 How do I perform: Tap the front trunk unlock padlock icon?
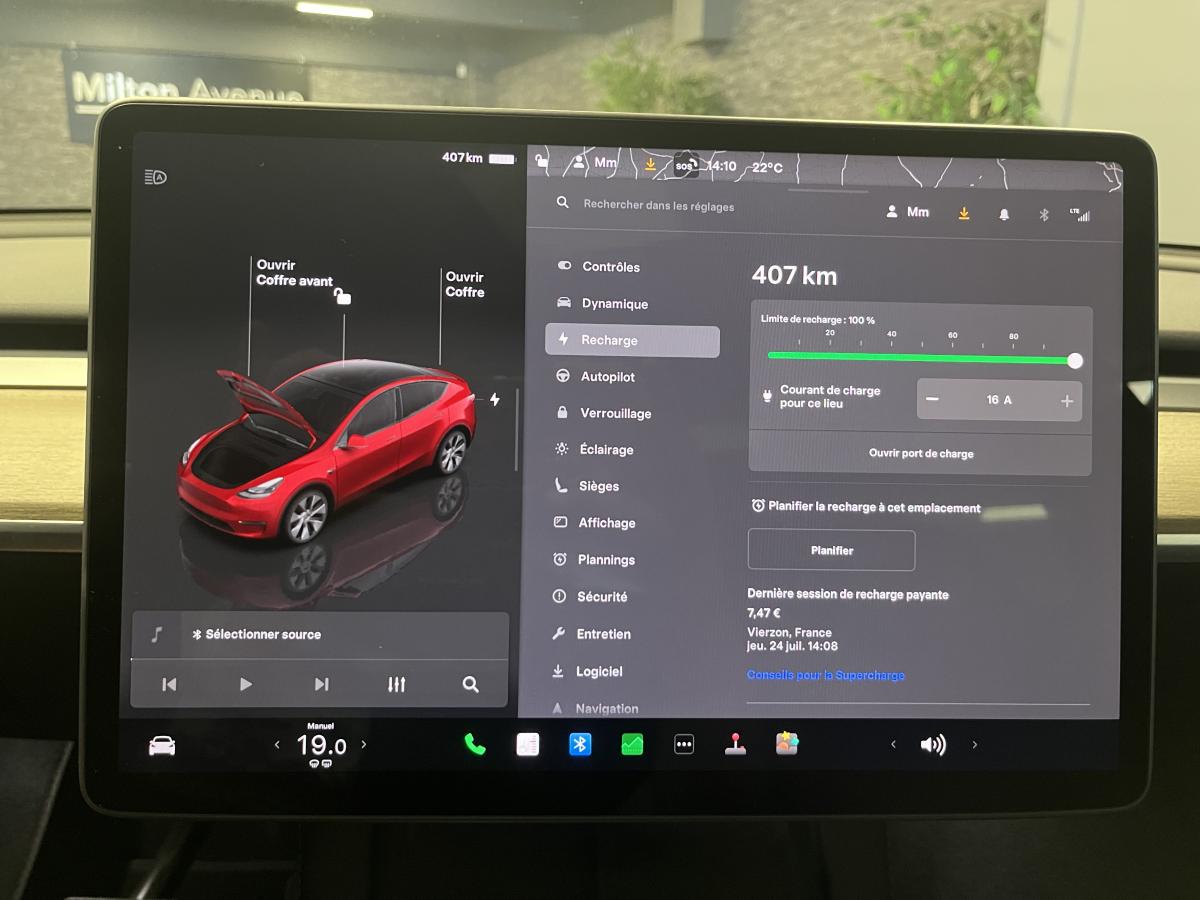tap(343, 296)
